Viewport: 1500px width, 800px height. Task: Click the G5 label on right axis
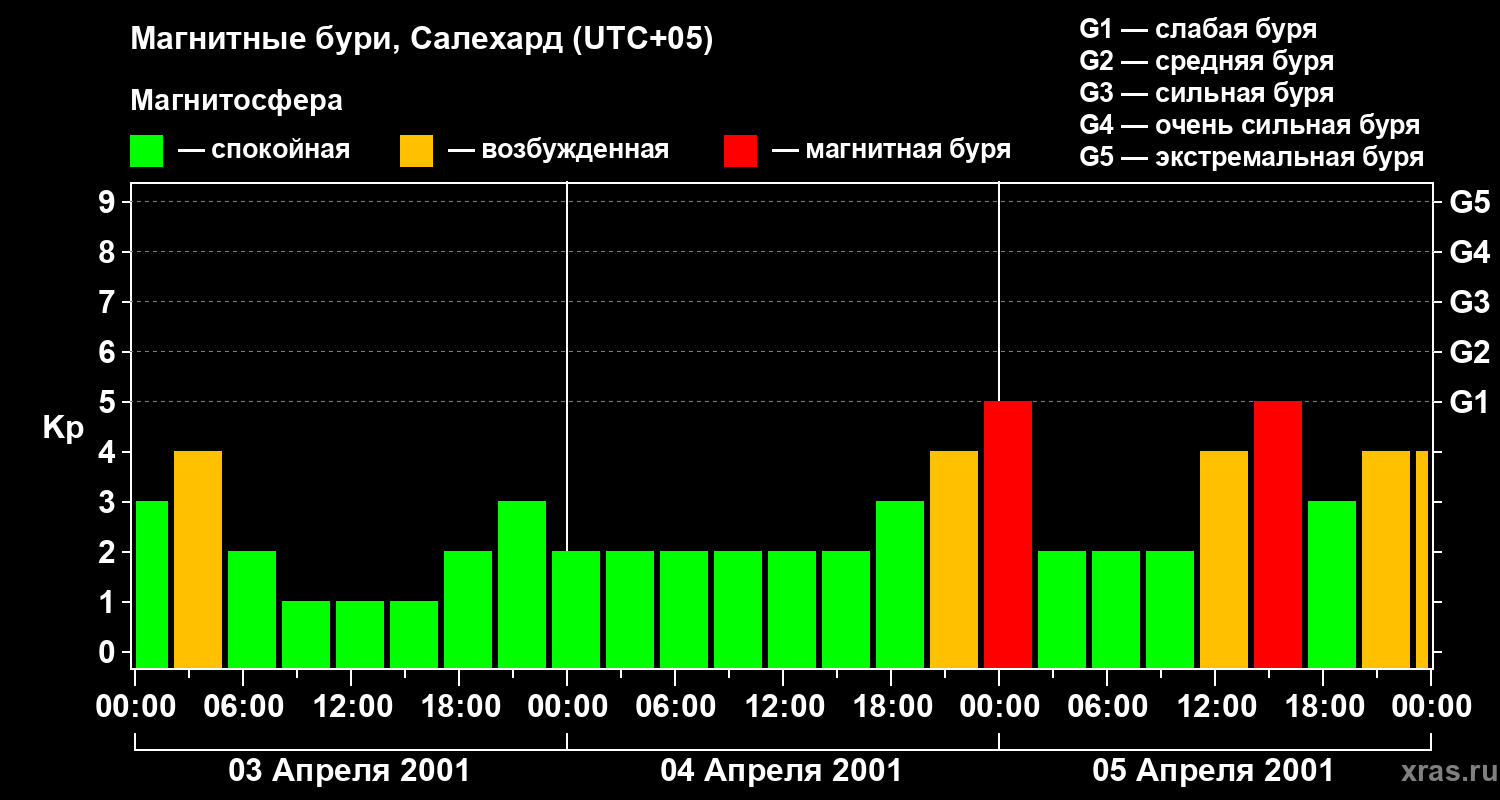pyautogui.click(x=1470, y=202)
